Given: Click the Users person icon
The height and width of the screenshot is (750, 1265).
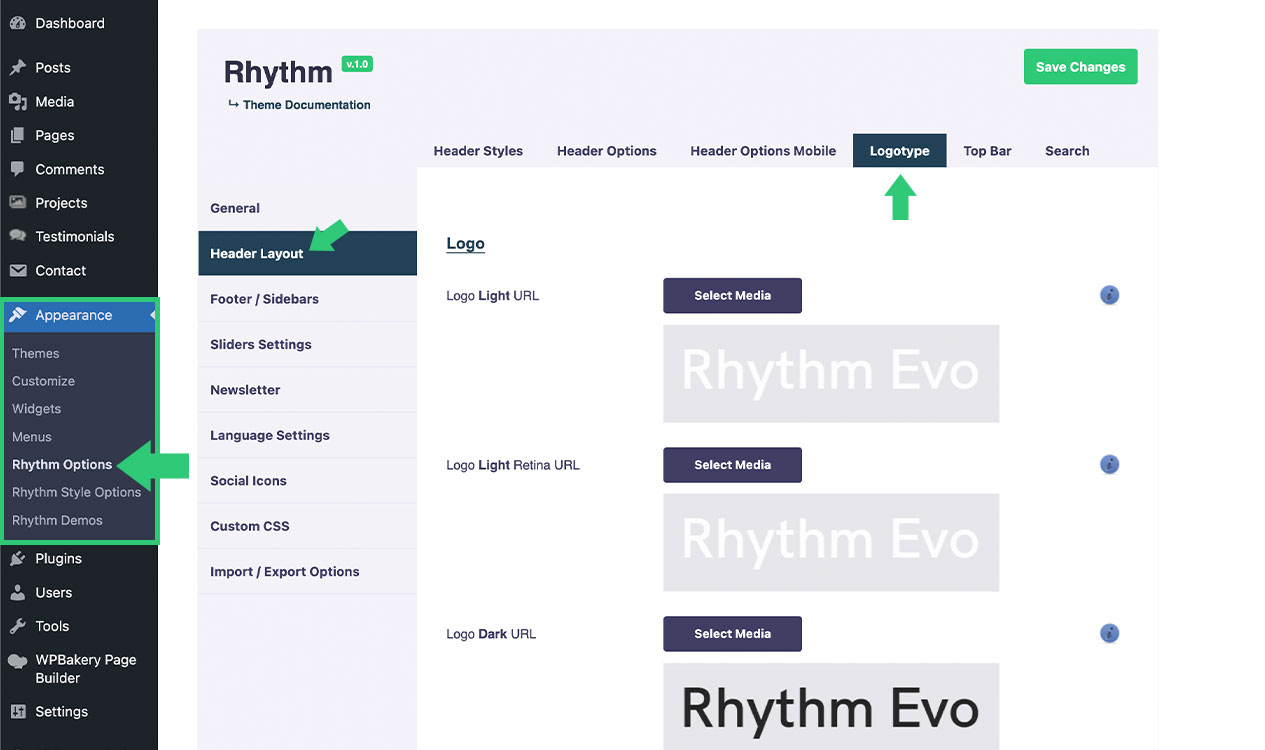Looking at the screenshot, I should coord(17,593).
